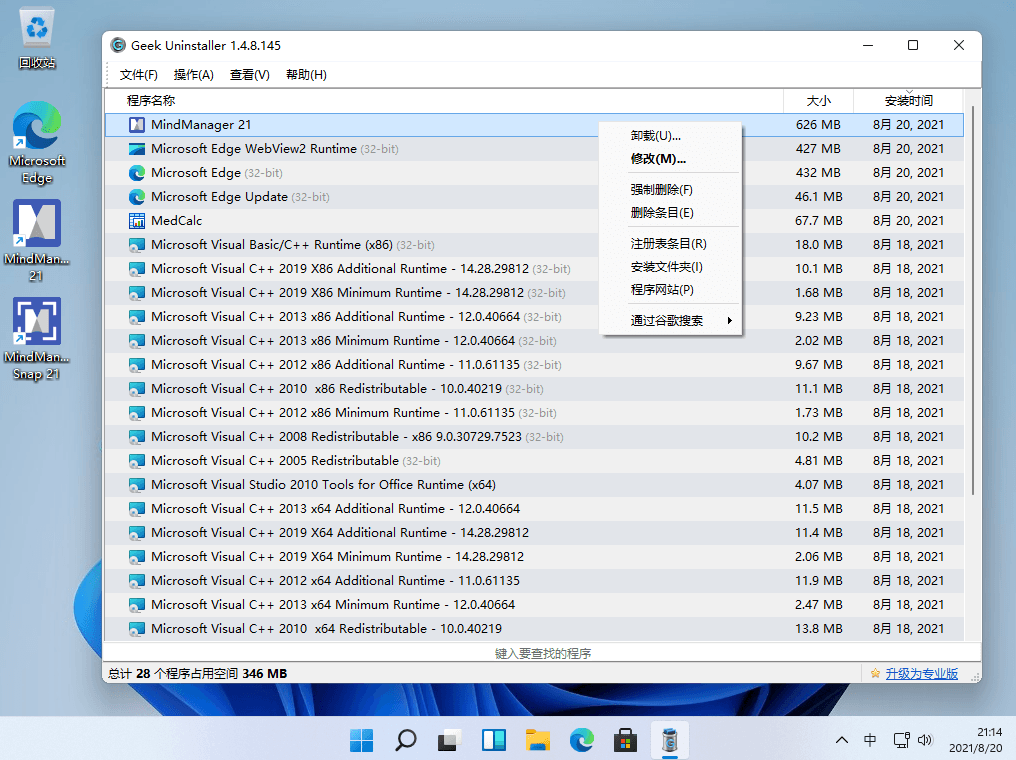Sort by 程序名称 column header

(444, 100)
